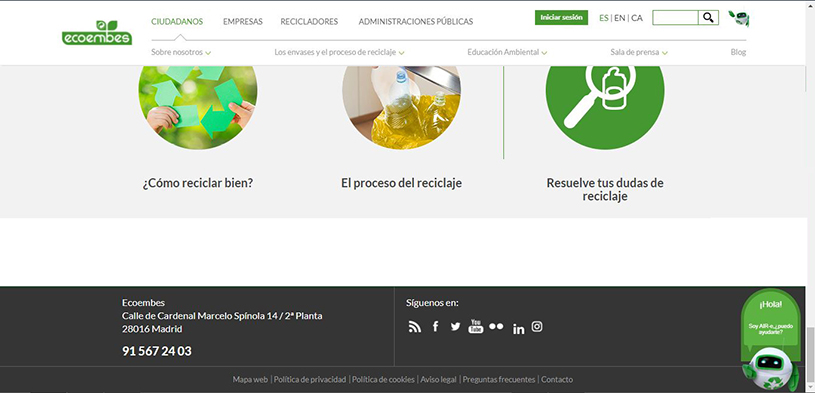Select the CIUDADANOS tab
Image resolution: width=815 pixels, height=393 pixels.
[x=177, y=22]
